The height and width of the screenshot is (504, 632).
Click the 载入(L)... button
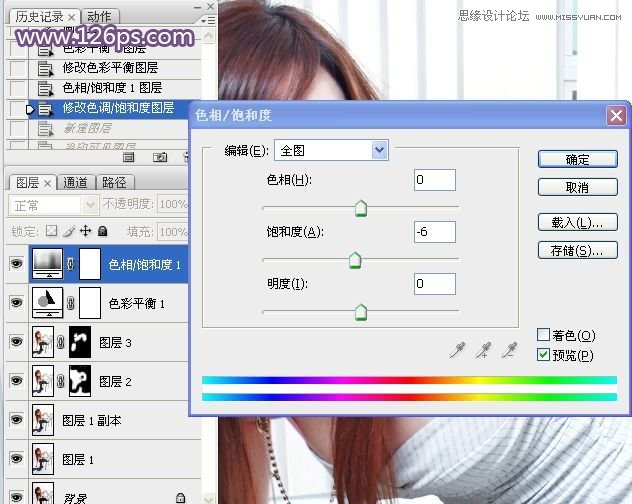tap(578, 222)
